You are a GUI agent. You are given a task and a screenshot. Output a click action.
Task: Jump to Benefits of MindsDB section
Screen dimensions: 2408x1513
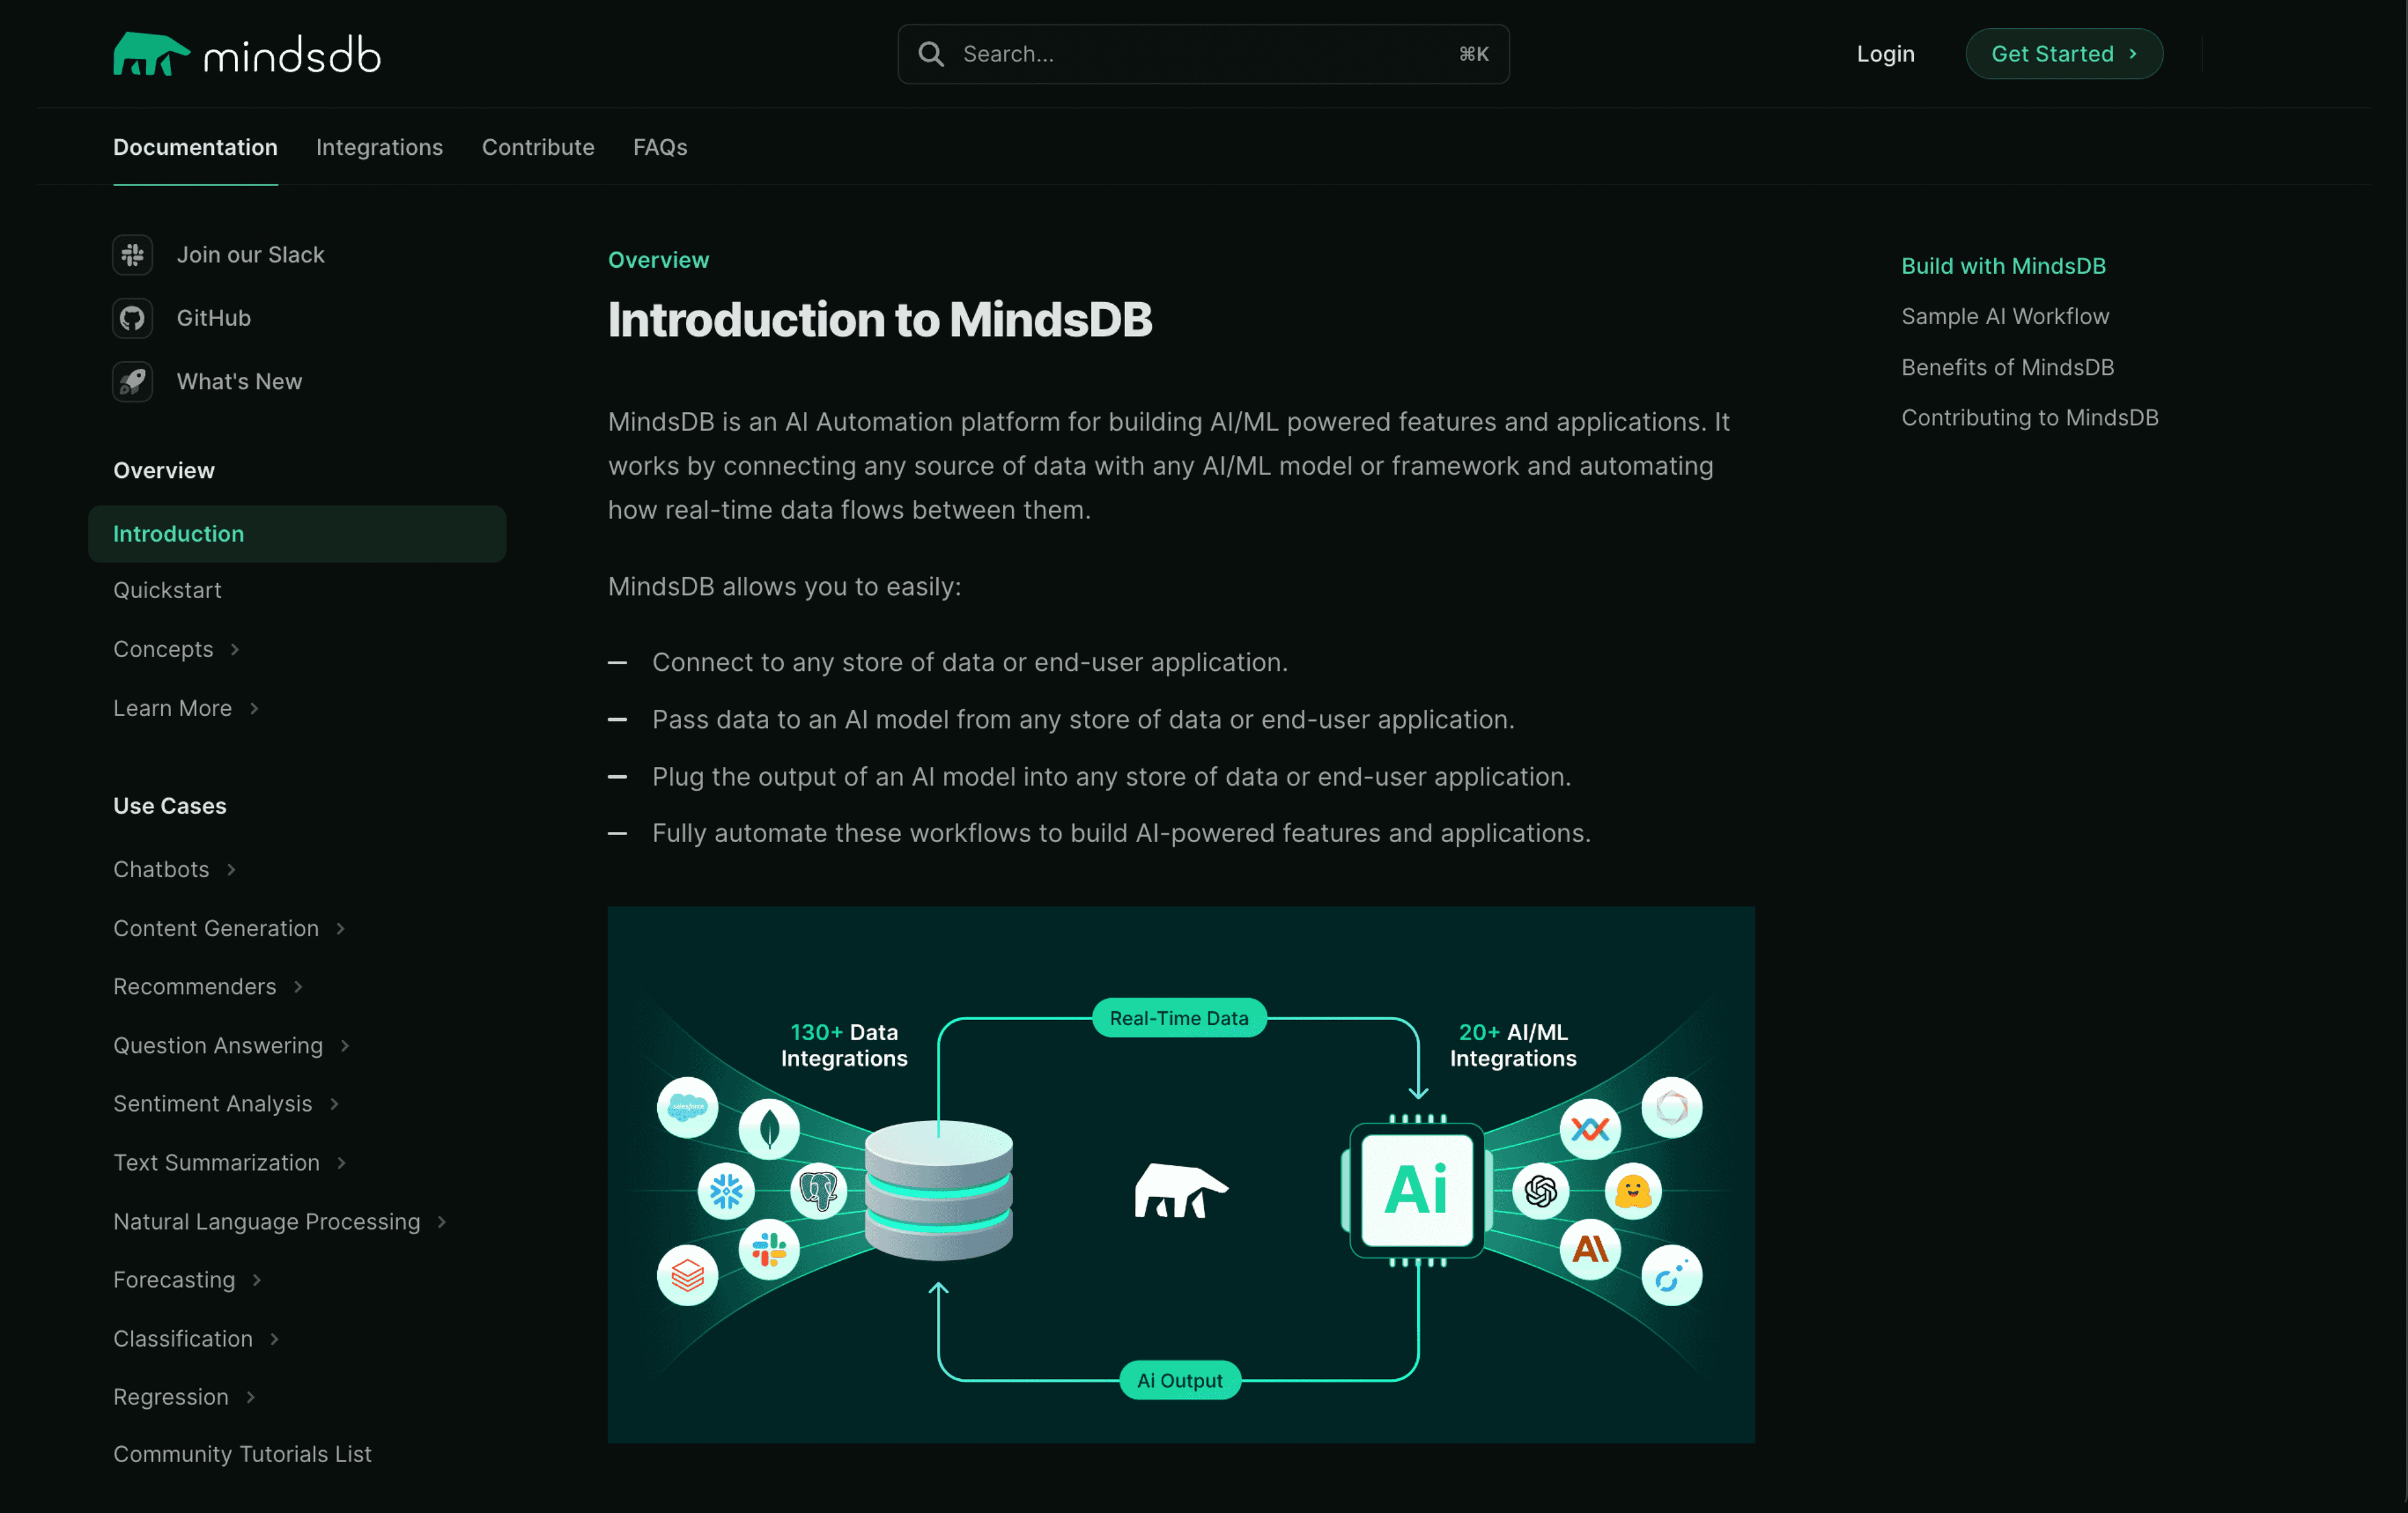coord(2007,367)
